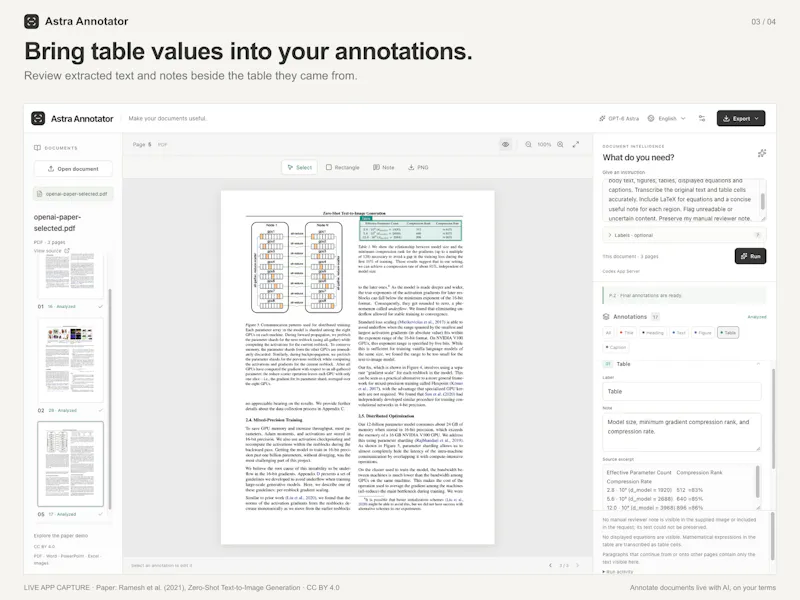This screenshot has width=800, height=600.
Task: Open the English language dropdown
Action: point(666,118)
